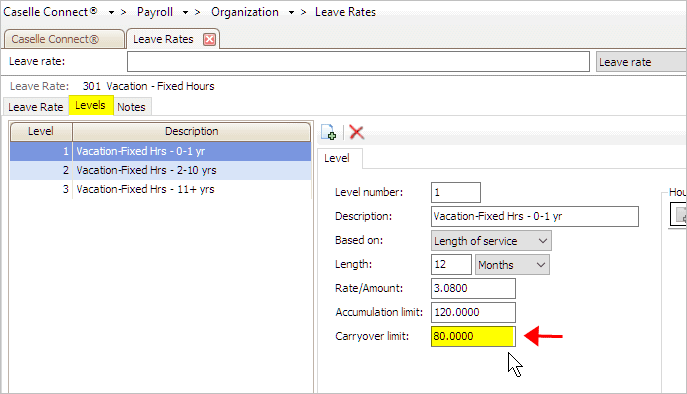Click the Length value field
This screenshot has height=394, width=687.
coord(451,264)
